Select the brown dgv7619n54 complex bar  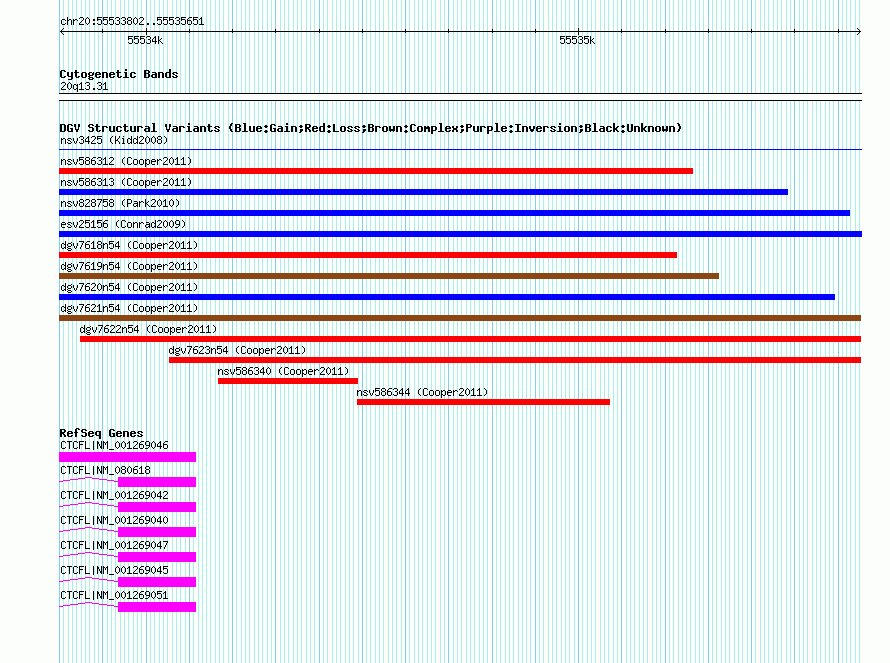[389, 276]
